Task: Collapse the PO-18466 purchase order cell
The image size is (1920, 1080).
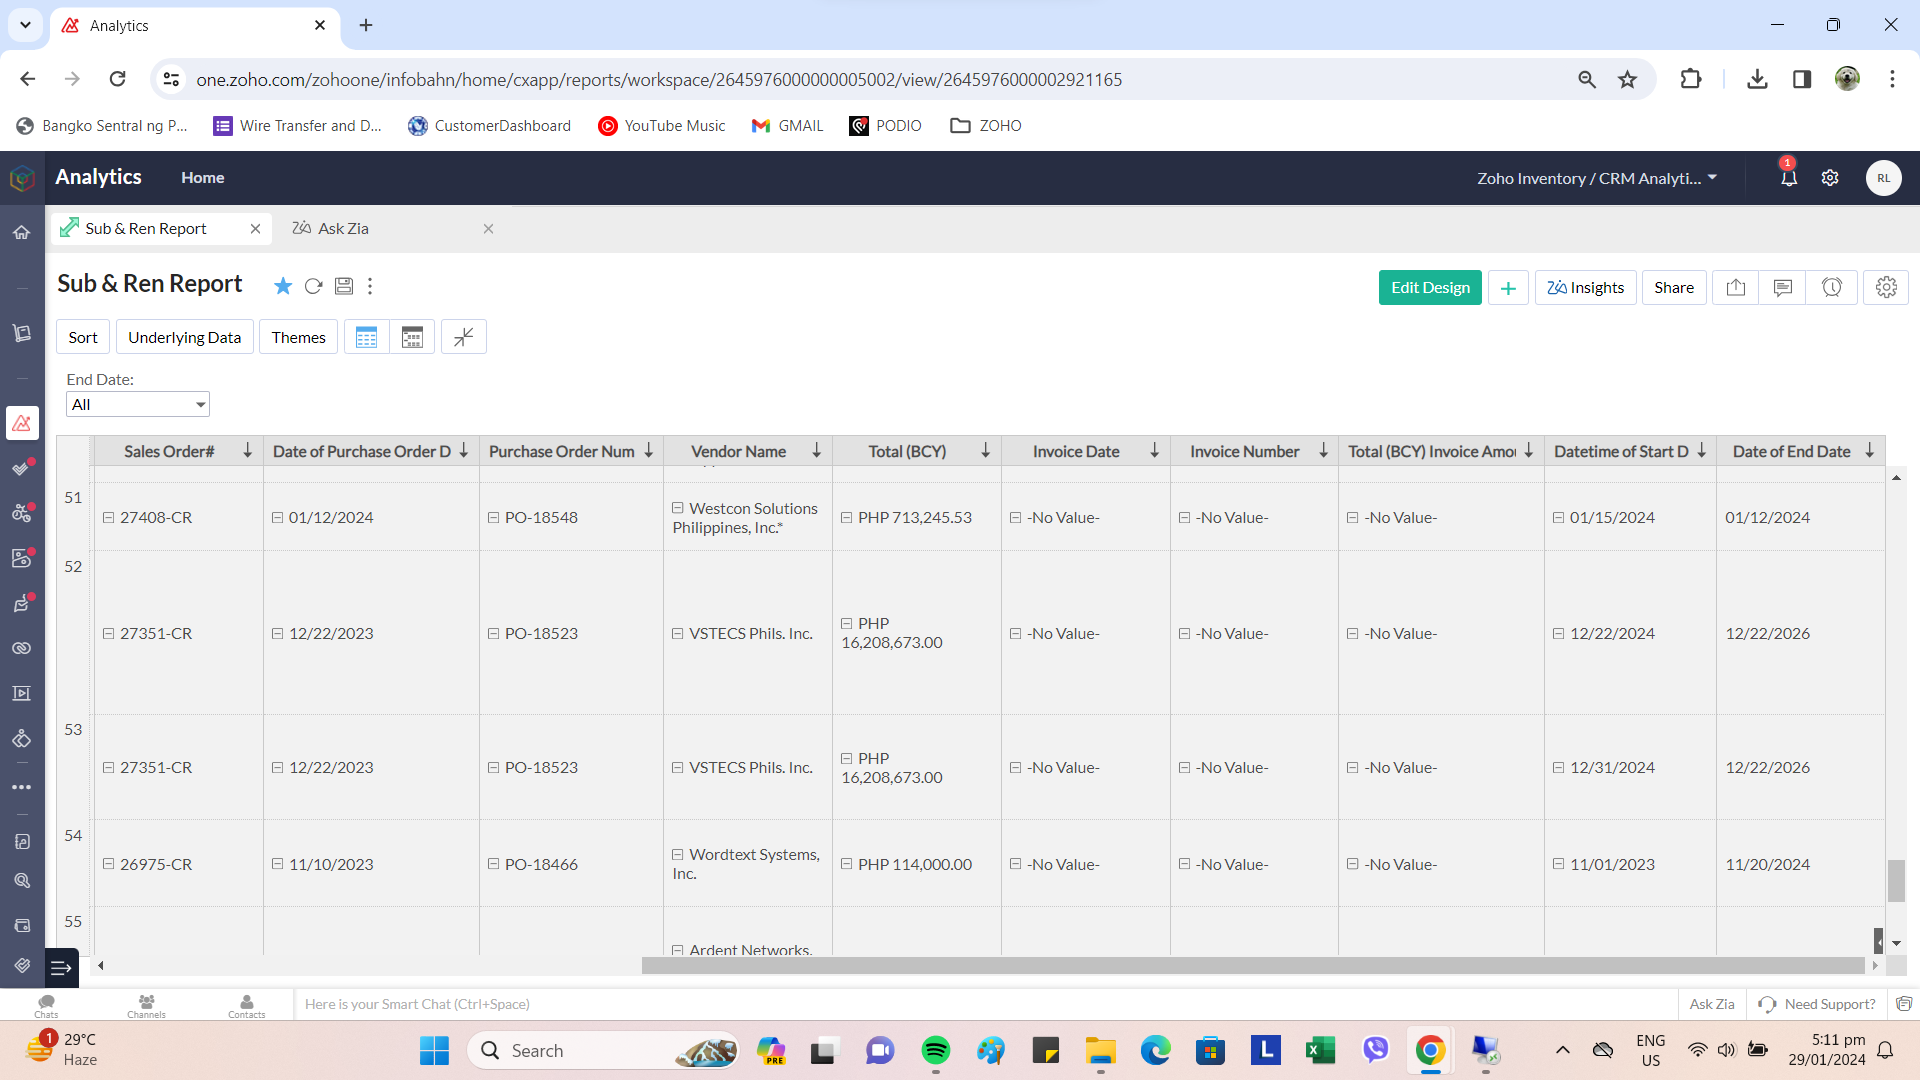Action: pos(493,864)
